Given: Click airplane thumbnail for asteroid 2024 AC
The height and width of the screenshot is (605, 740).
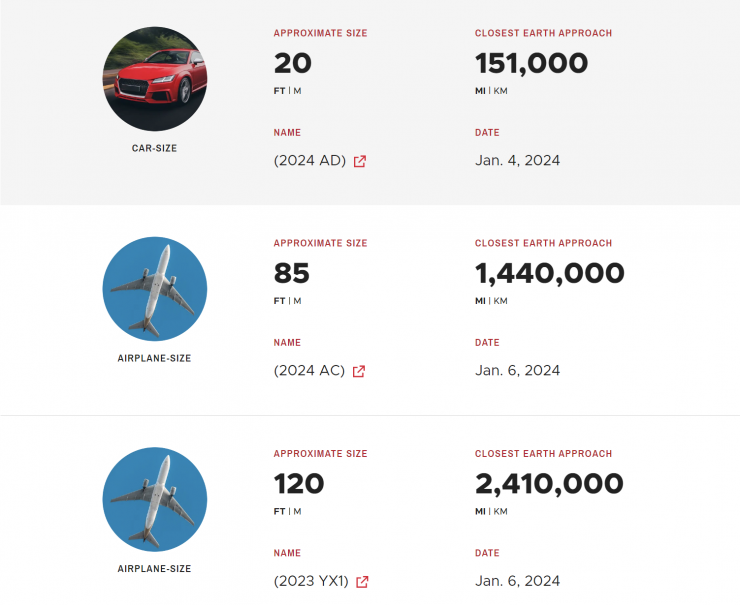Looking at the screenshot, I should pos(155,289).
